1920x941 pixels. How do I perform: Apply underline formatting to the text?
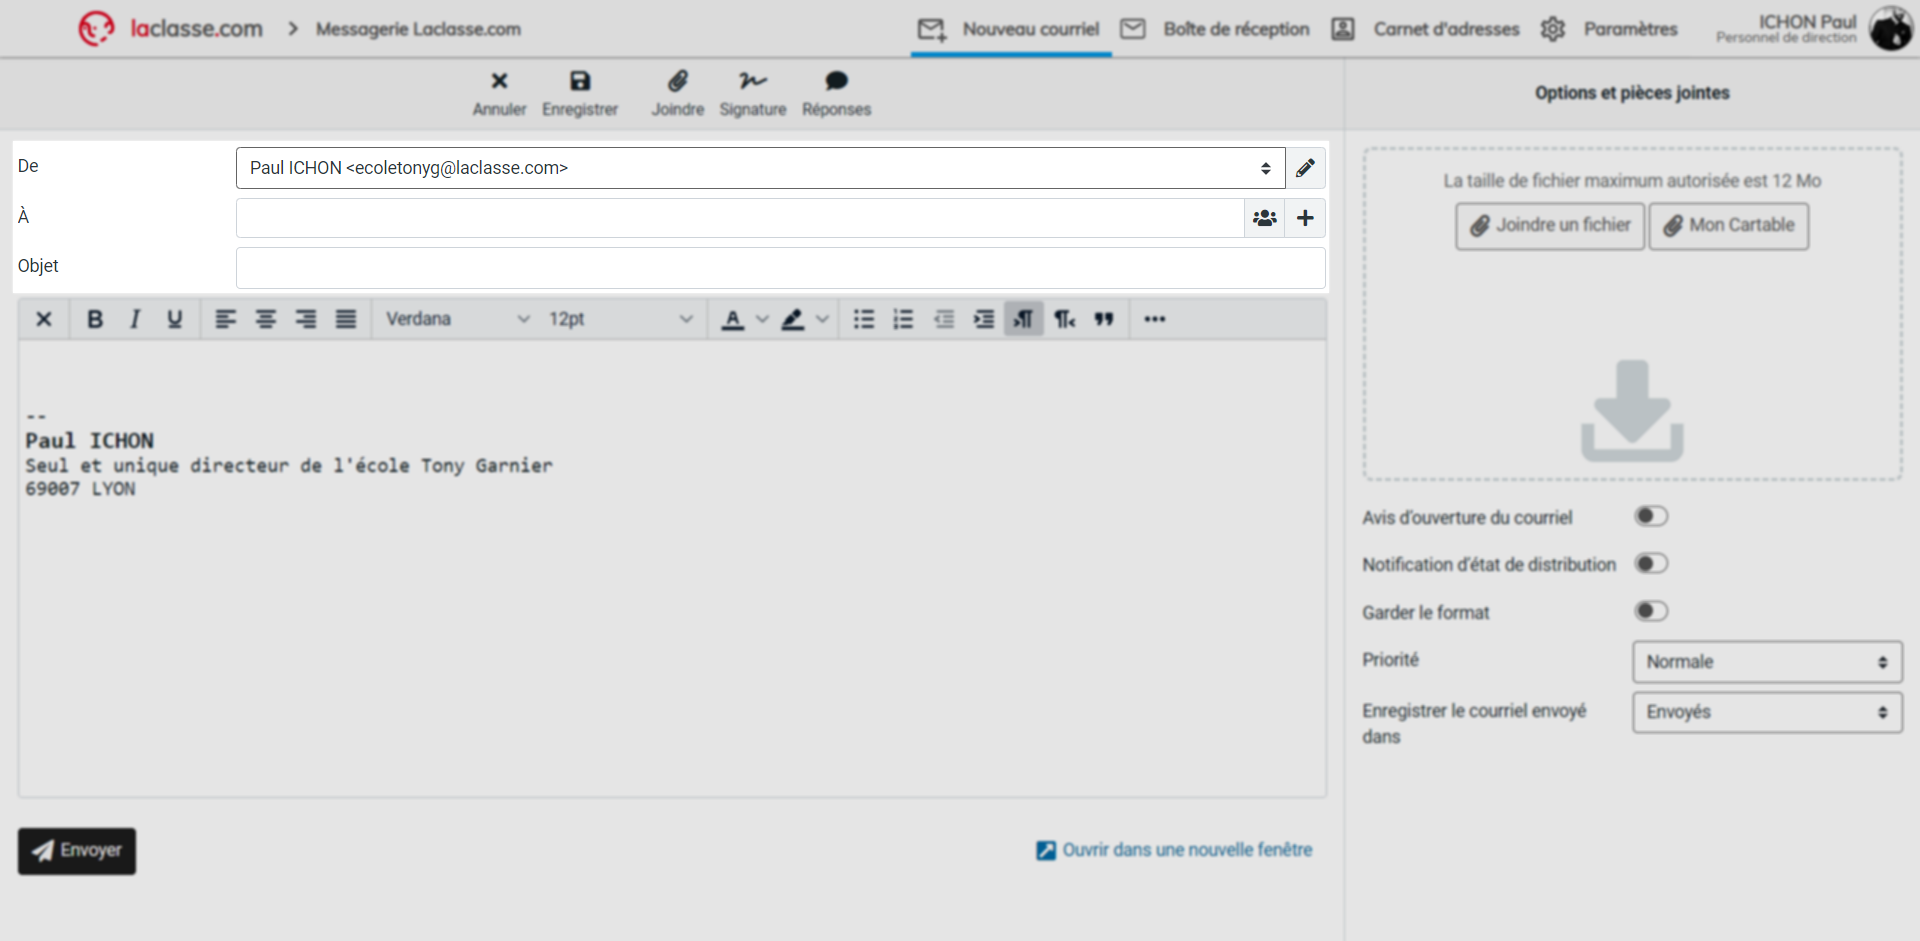click(175, 318)
